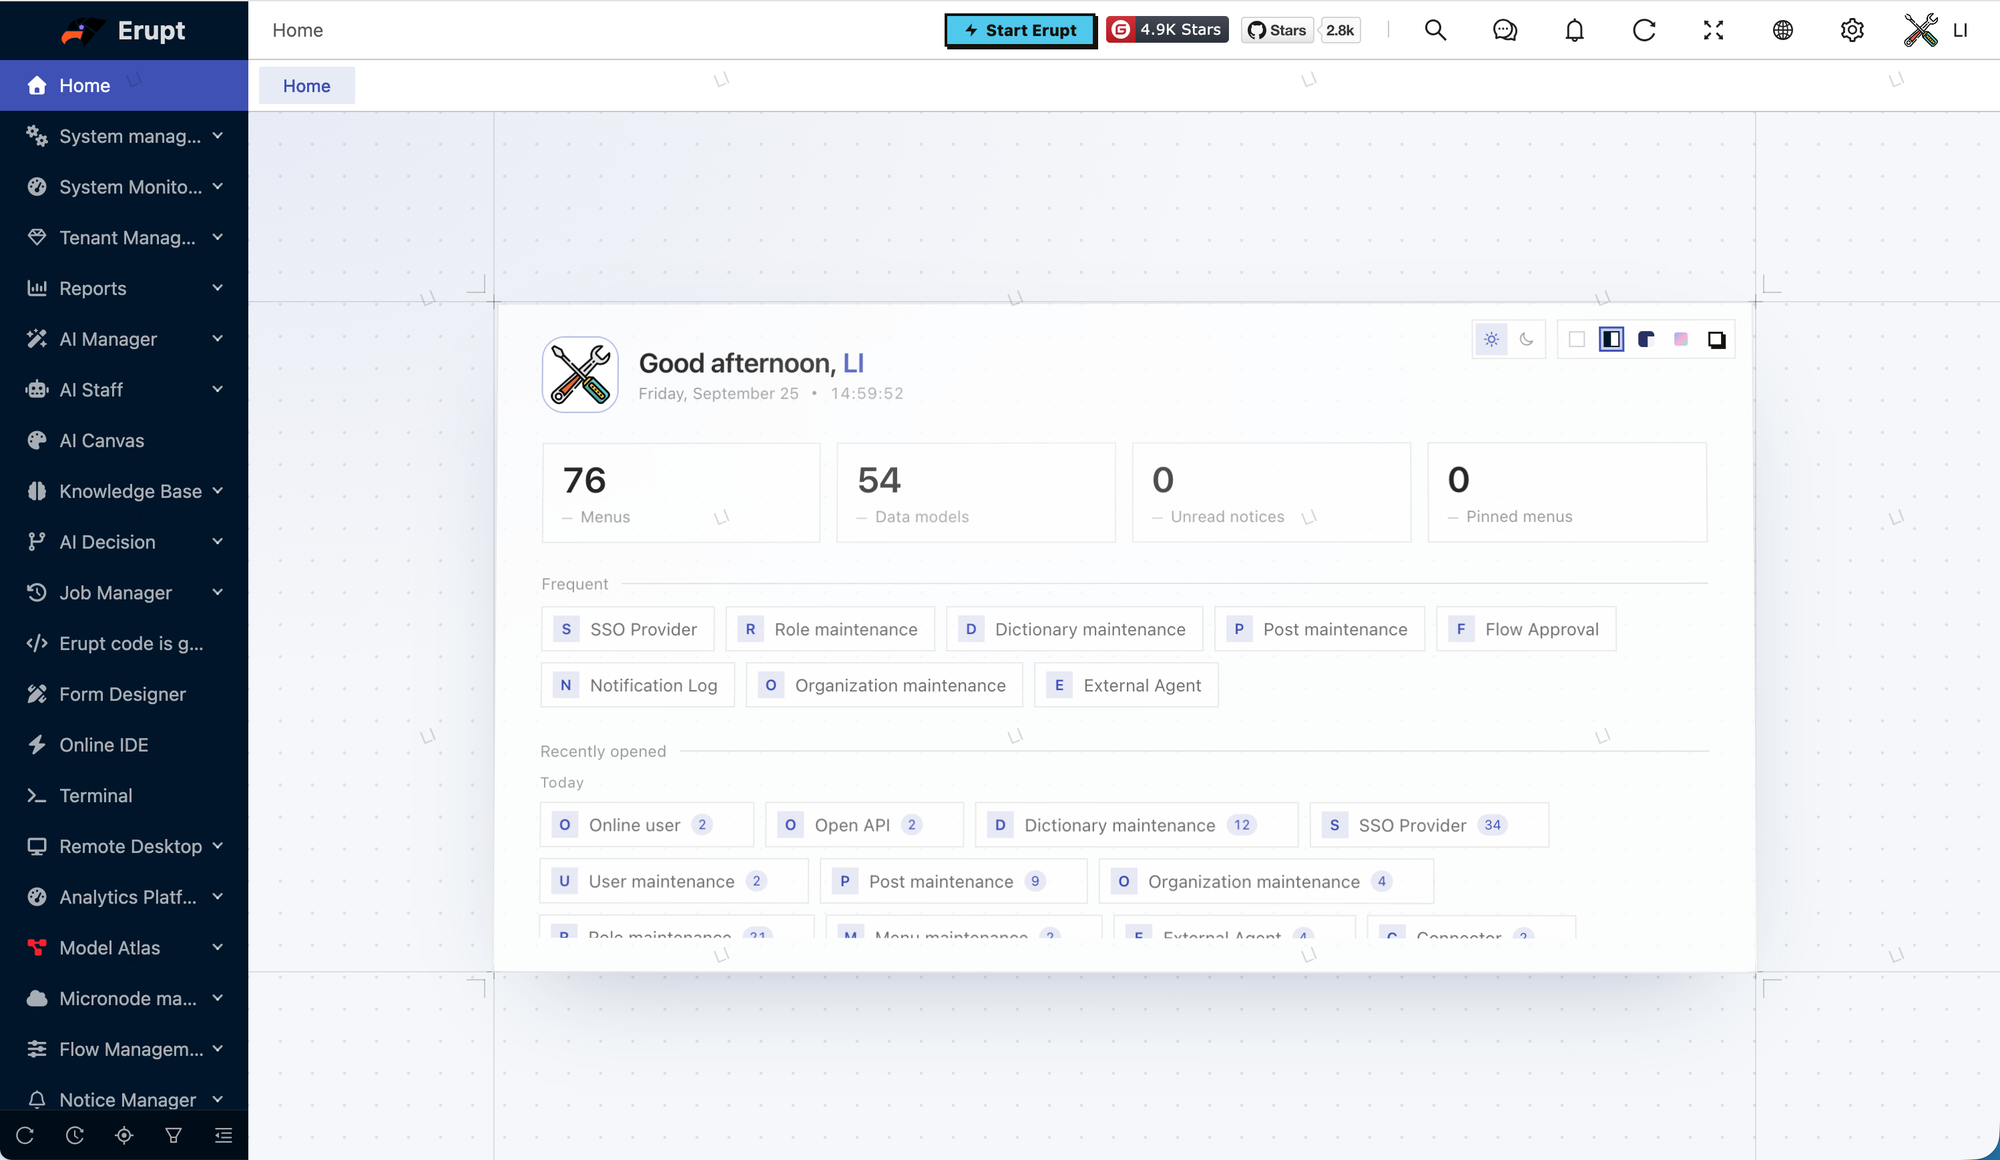Click the user avatar labeled LI

tap(1936, 30)
